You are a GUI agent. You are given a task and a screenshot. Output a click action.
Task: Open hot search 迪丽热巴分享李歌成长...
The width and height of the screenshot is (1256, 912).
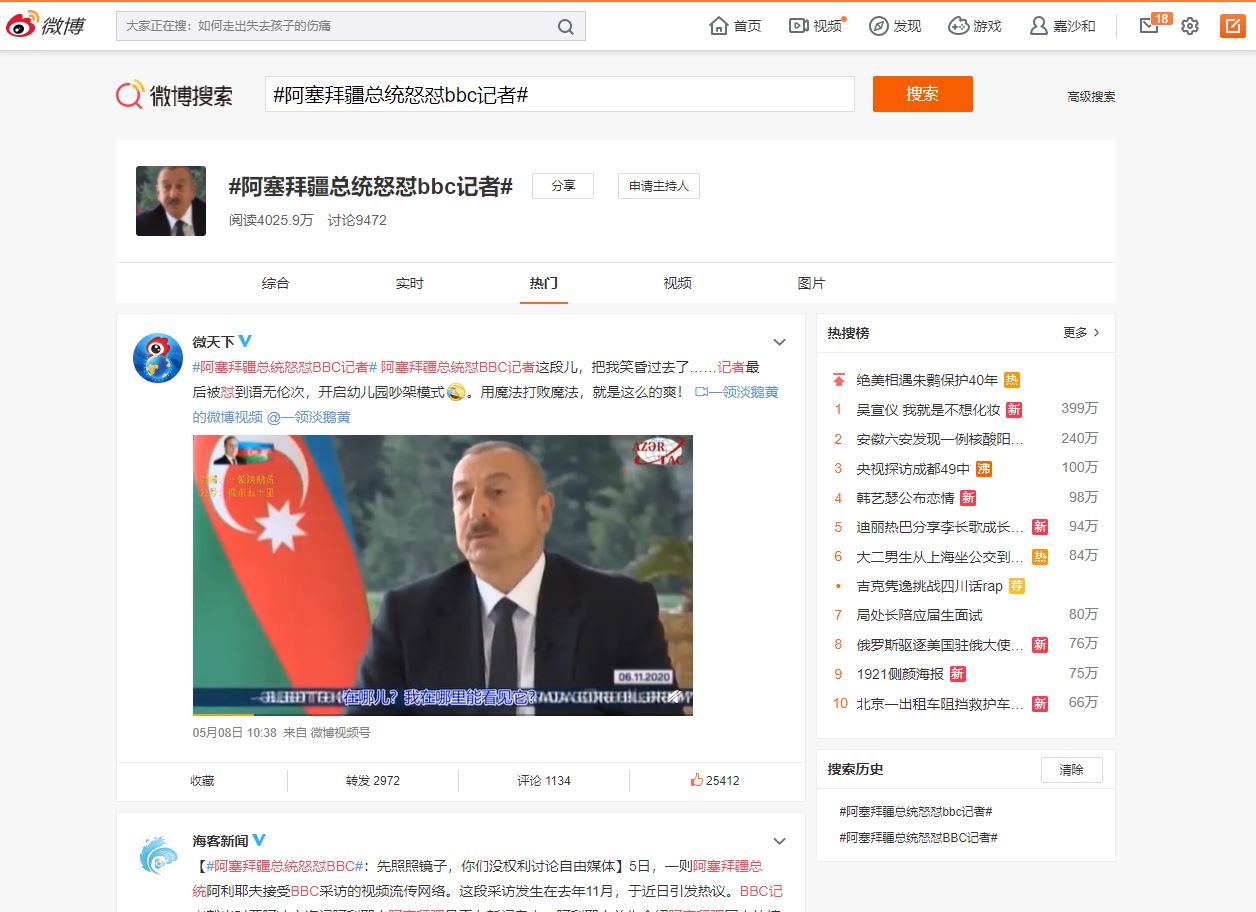pos(940,526)
